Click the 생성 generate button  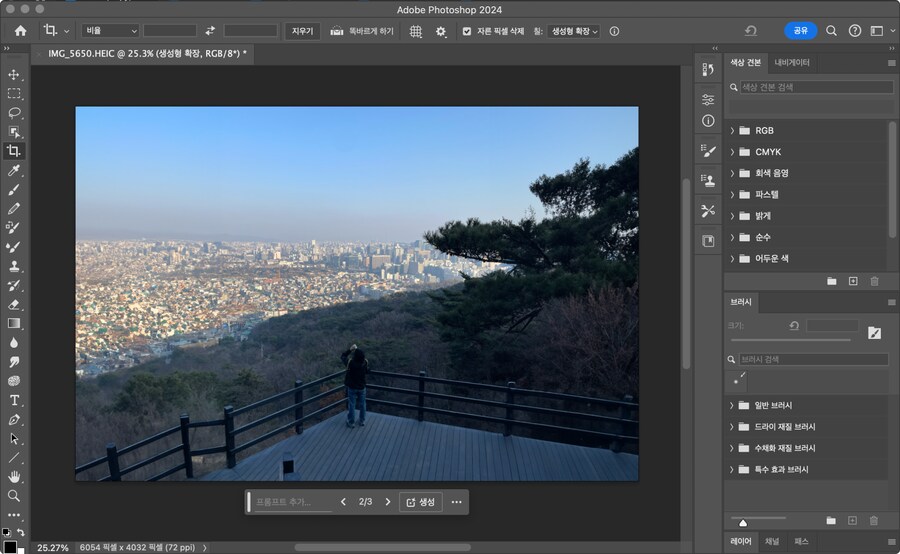click(420, 502)
